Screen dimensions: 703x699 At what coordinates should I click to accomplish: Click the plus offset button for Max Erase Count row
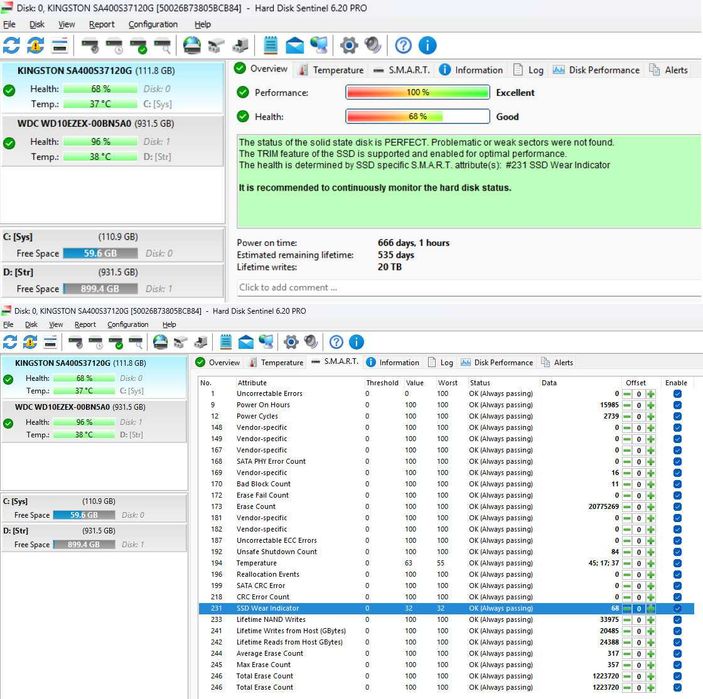point(651,665)
